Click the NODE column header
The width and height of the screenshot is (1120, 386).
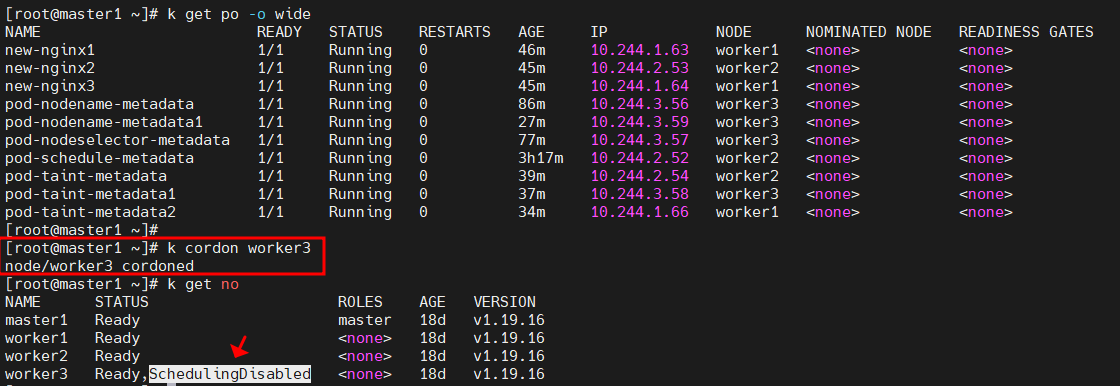pyautogui.click(x=734, y=32)
